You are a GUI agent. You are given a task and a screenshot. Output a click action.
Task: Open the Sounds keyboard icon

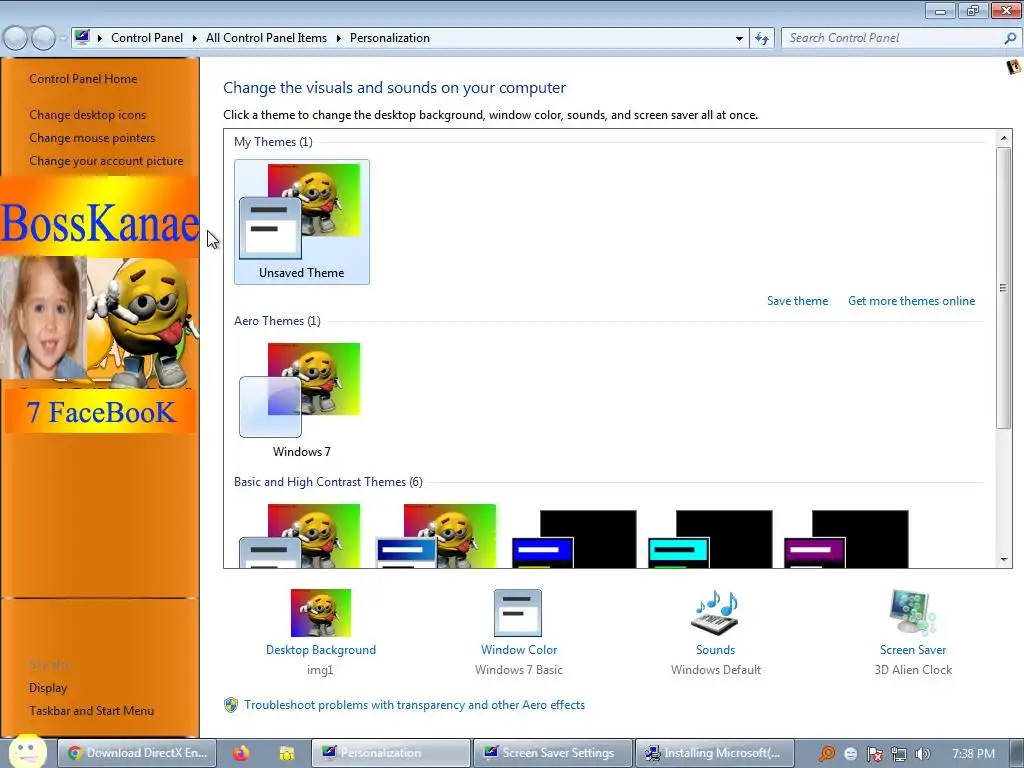point(715,613)
